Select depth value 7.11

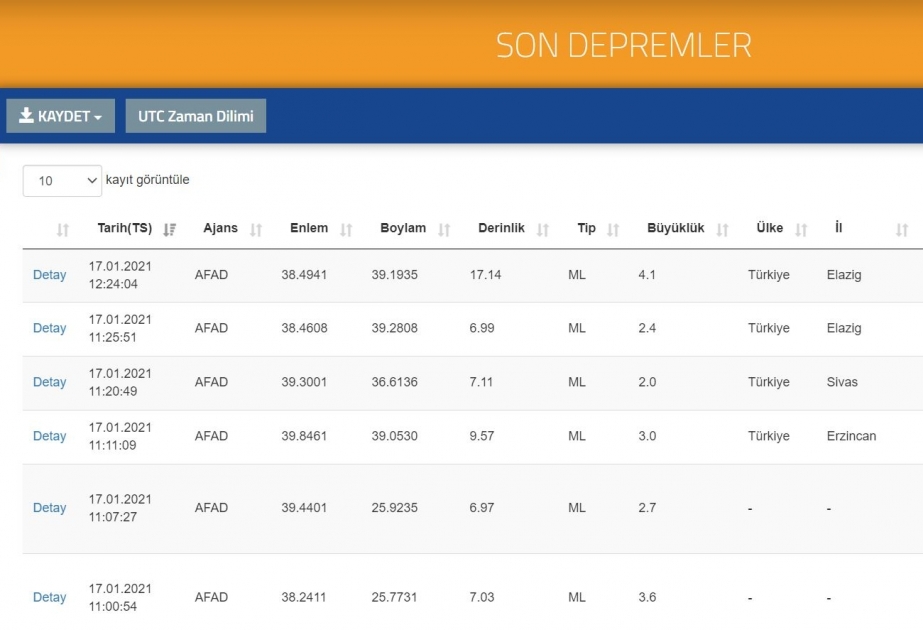click(x=481, y=382)
